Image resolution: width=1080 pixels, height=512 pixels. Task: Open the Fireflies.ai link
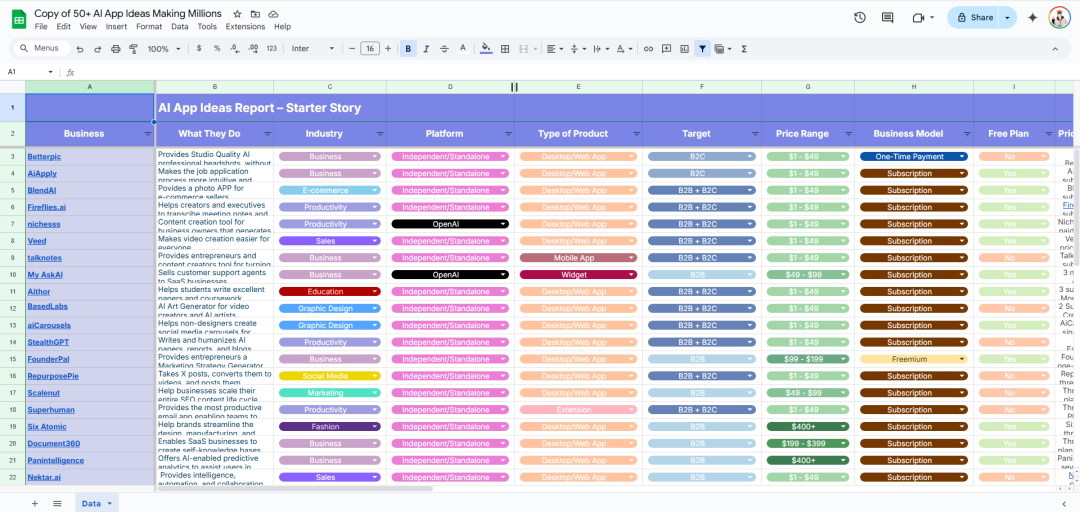tap(47, 207)
